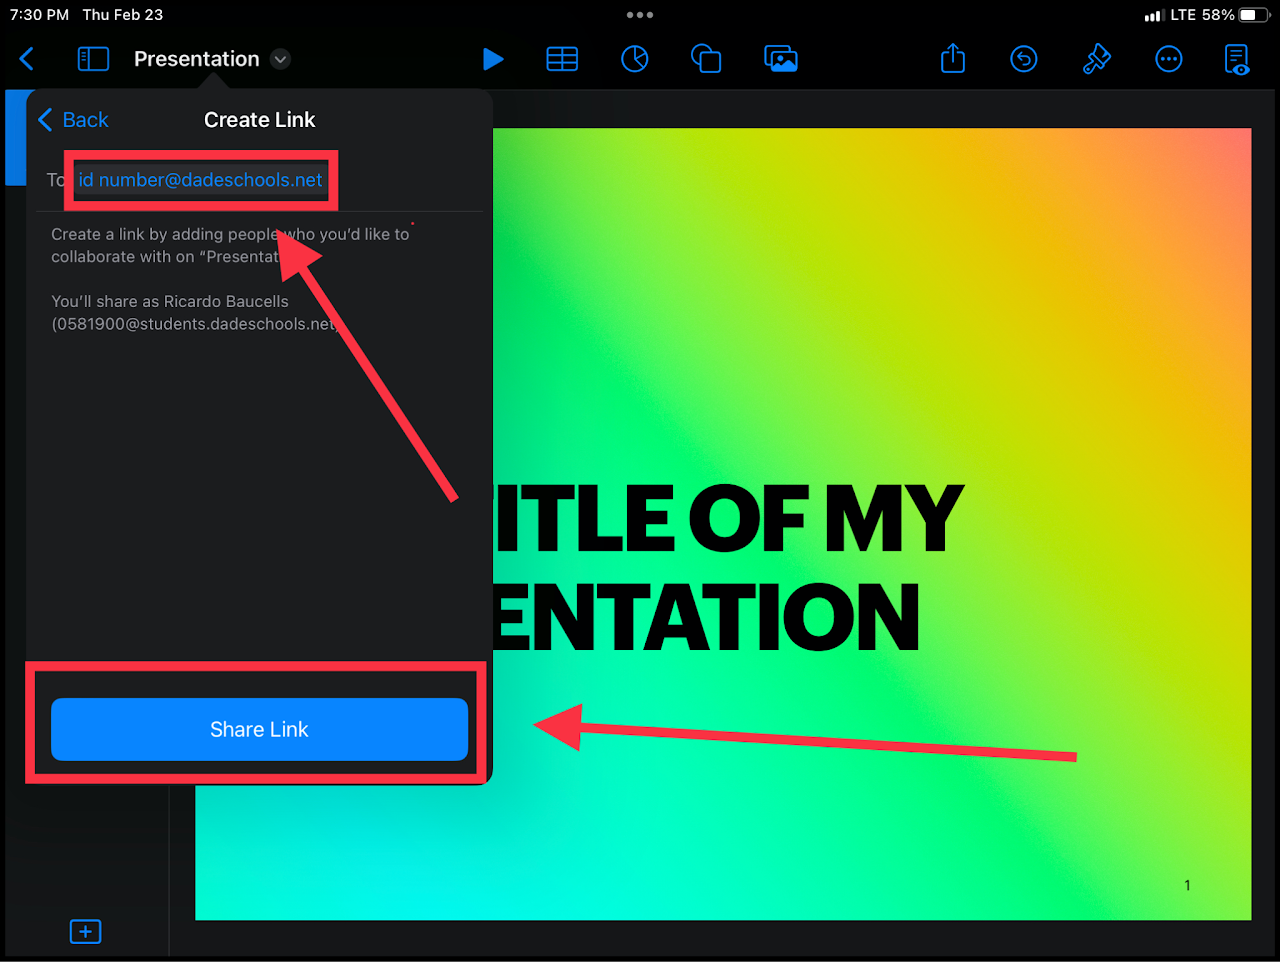
Task: Insert a photo or media
Action: coord(781,59)
